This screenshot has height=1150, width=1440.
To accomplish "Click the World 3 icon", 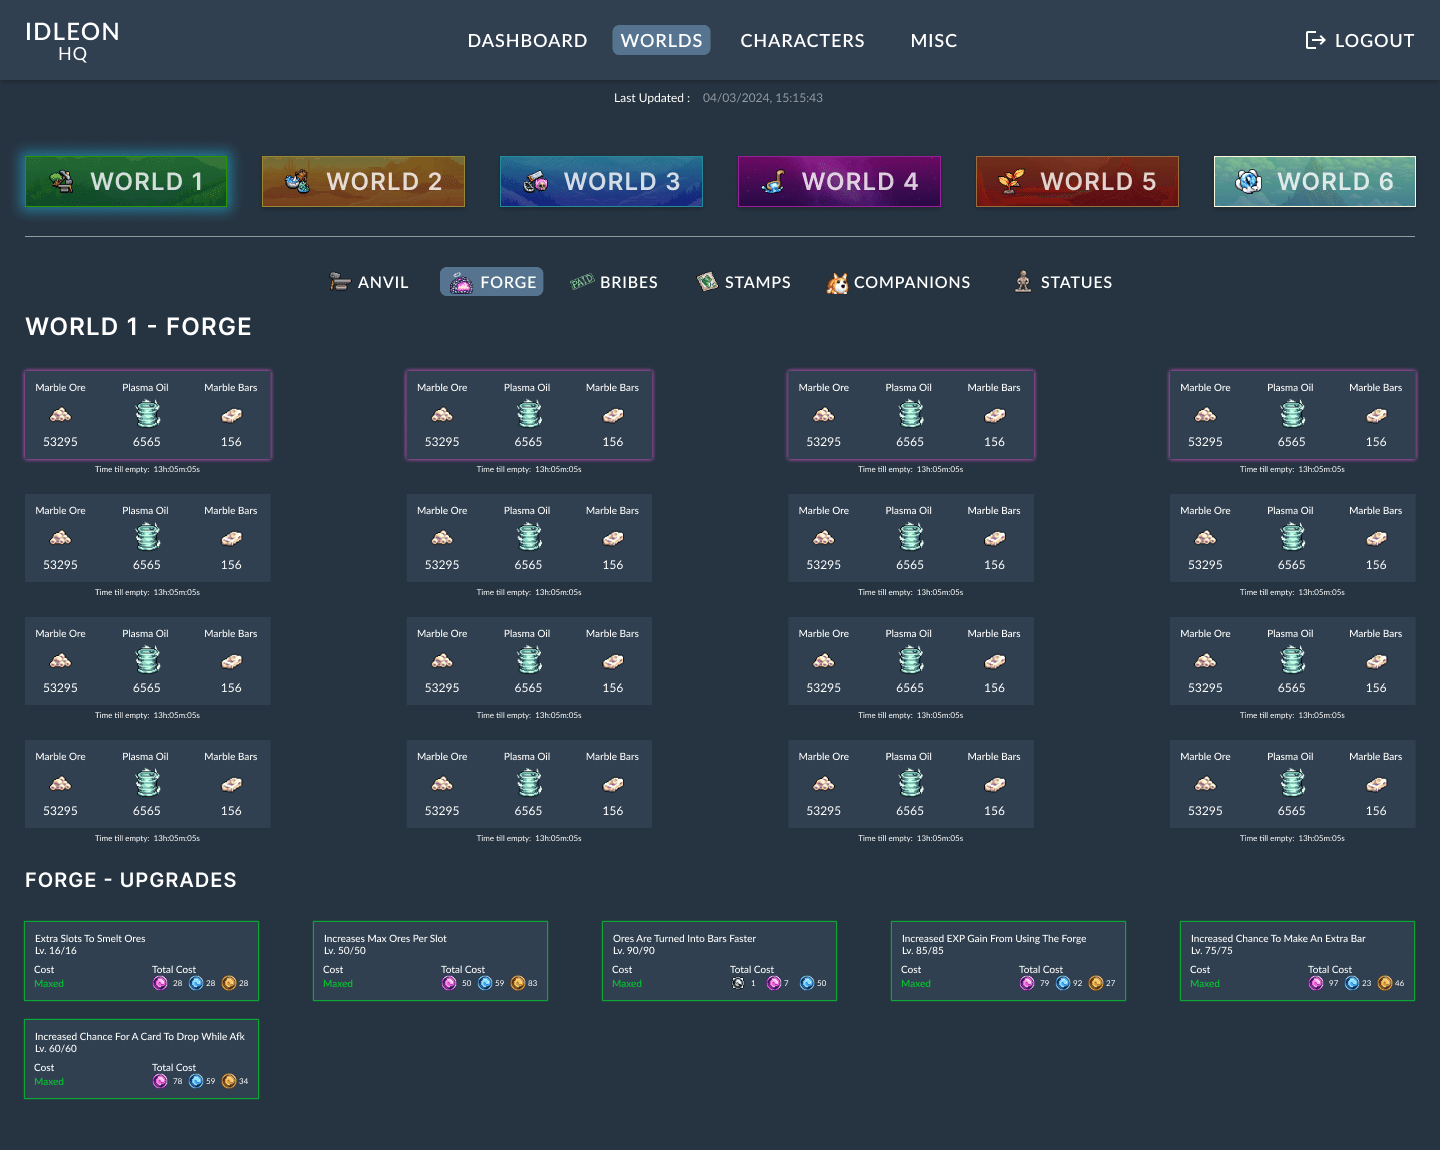I will pyautogui.click(x=536, y=181).
